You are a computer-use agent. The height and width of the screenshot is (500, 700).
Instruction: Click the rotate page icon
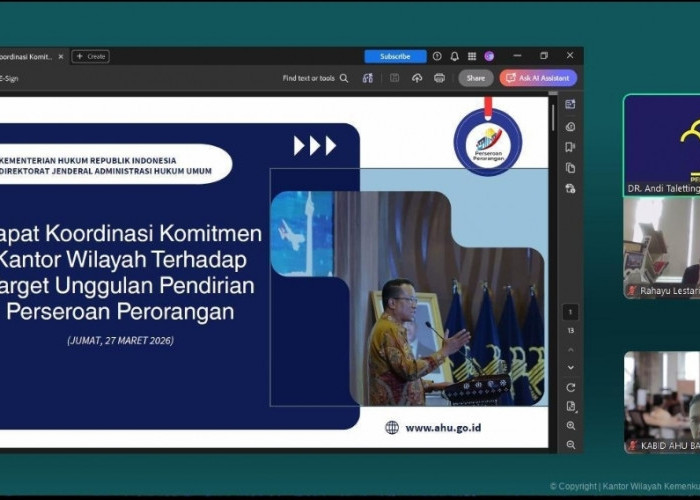pyautogui.click(x=571, y=388)
